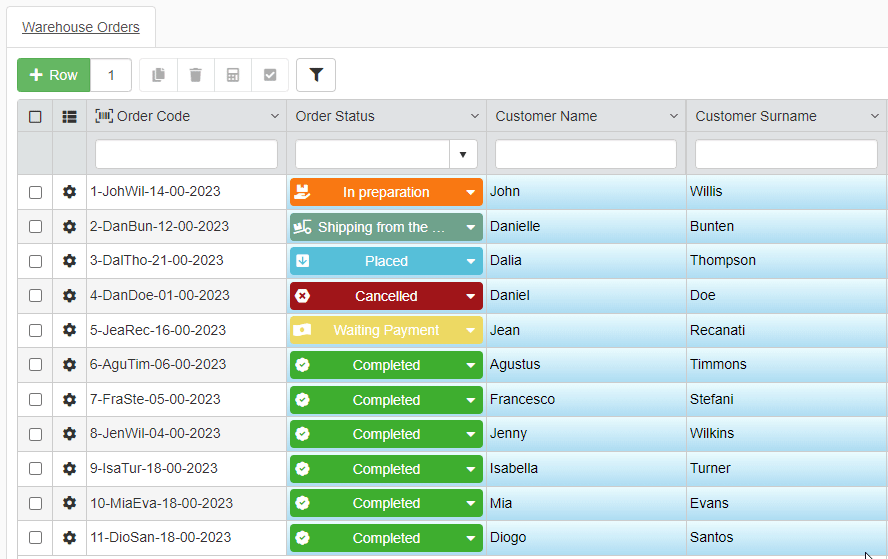Click the filter funnel icon in toolbar
Image resolution: width=888 pixels, height=559 pixels.
(316, 75)
